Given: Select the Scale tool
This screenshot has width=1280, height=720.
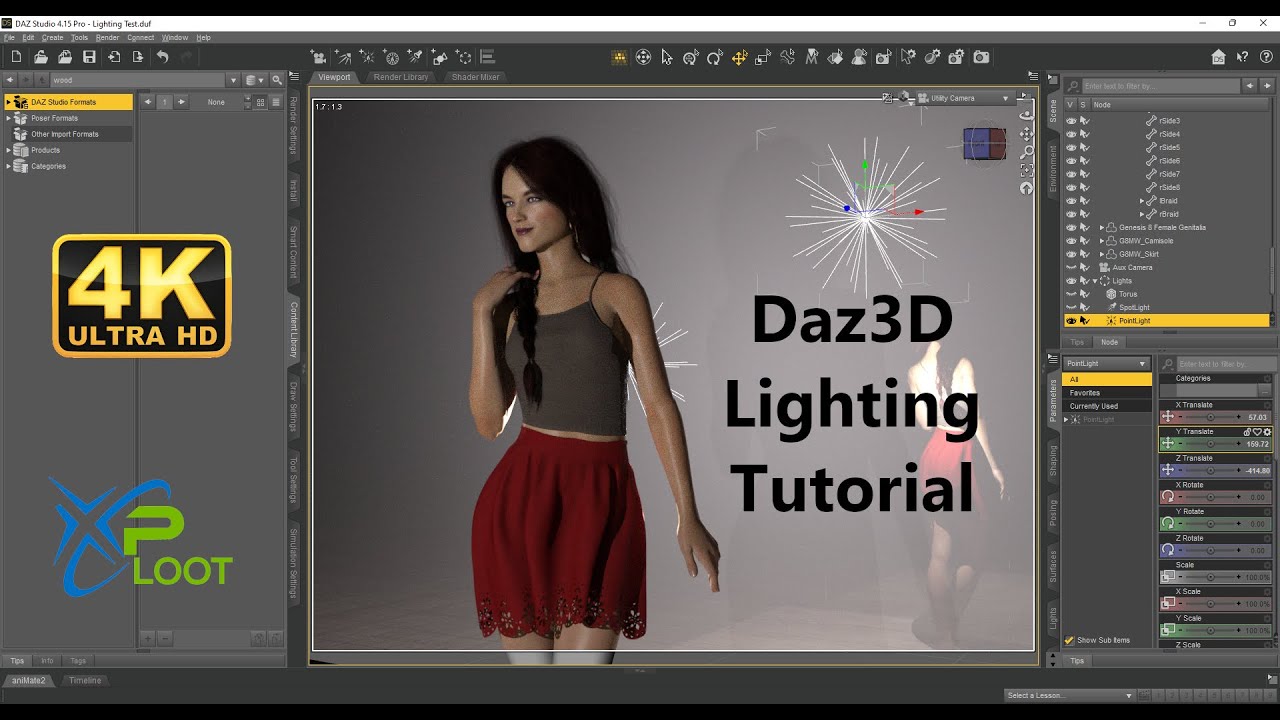Looking at the screenshot, I should click(x=764, y=57).
